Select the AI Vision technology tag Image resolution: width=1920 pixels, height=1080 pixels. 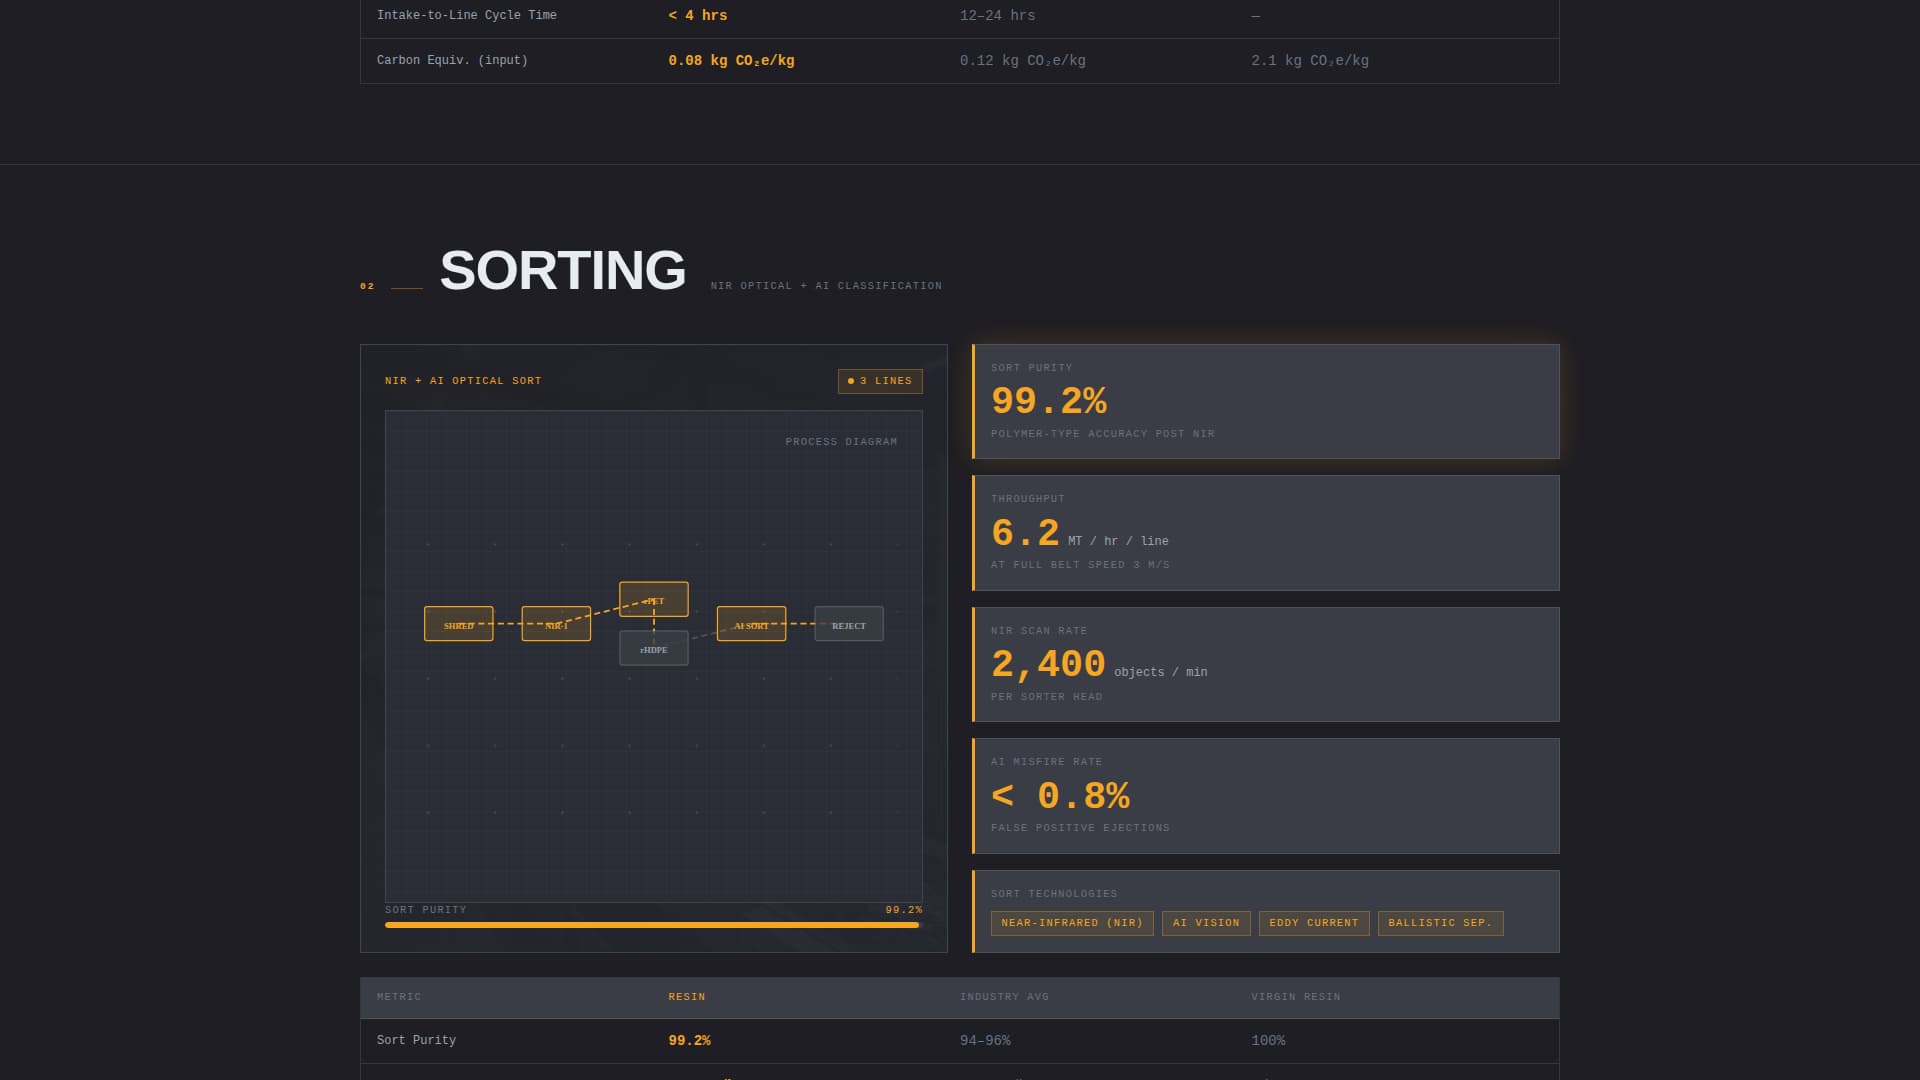[x=1205, y=923]
